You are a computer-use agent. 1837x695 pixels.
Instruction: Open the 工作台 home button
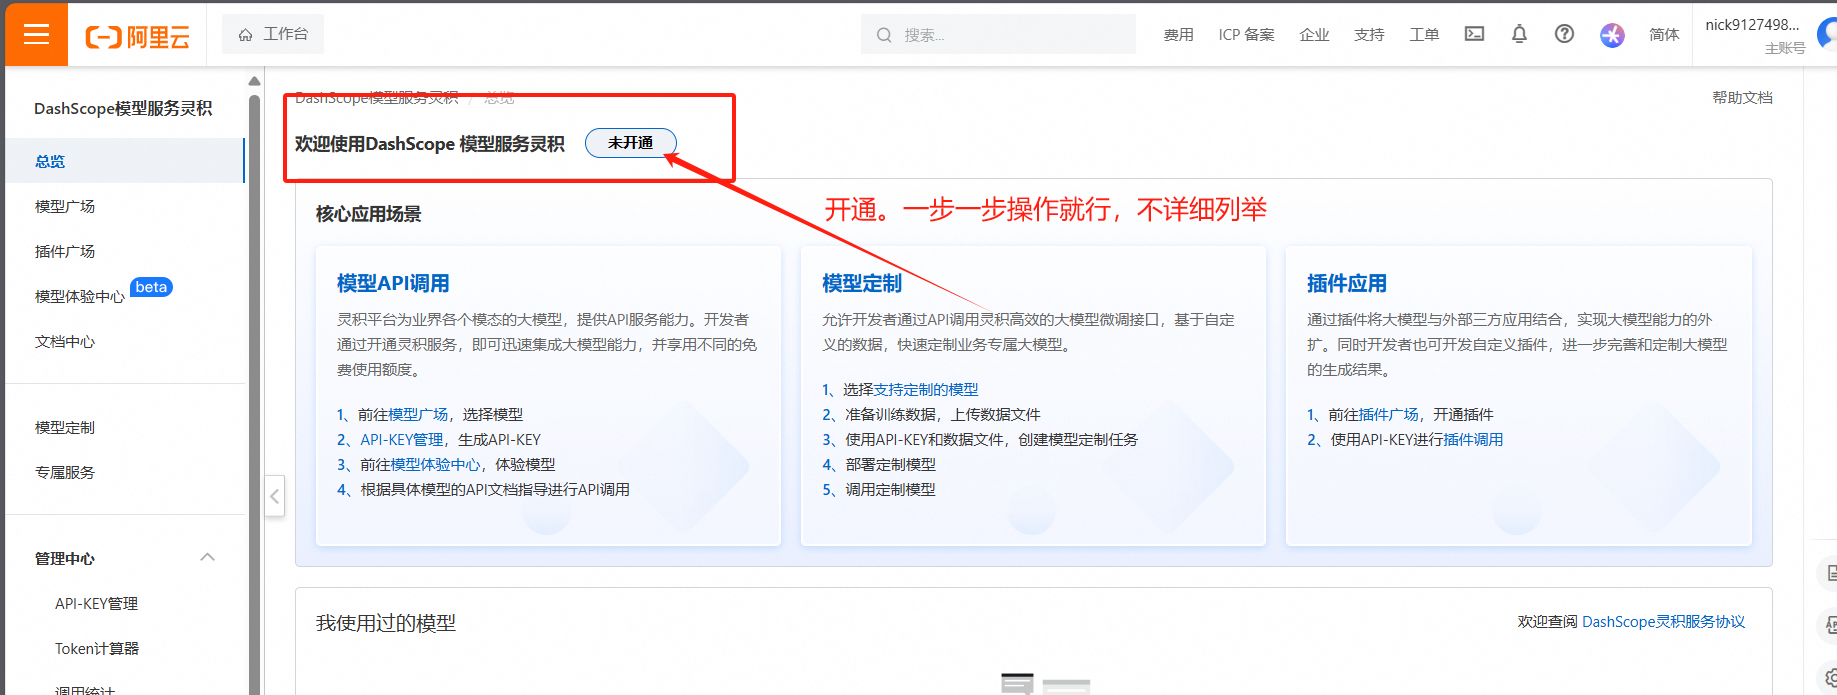273,34
